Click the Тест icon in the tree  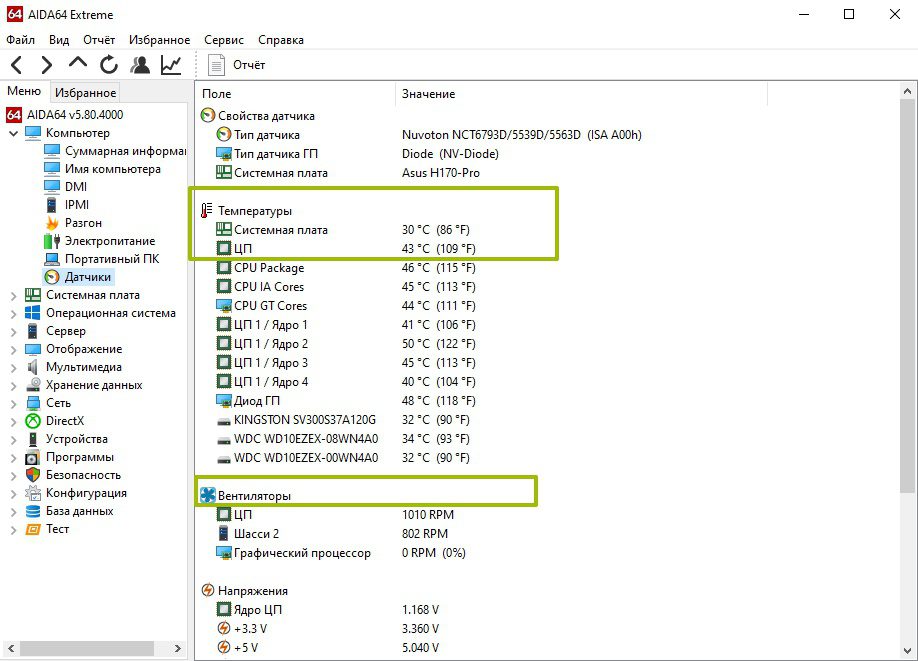33,529
